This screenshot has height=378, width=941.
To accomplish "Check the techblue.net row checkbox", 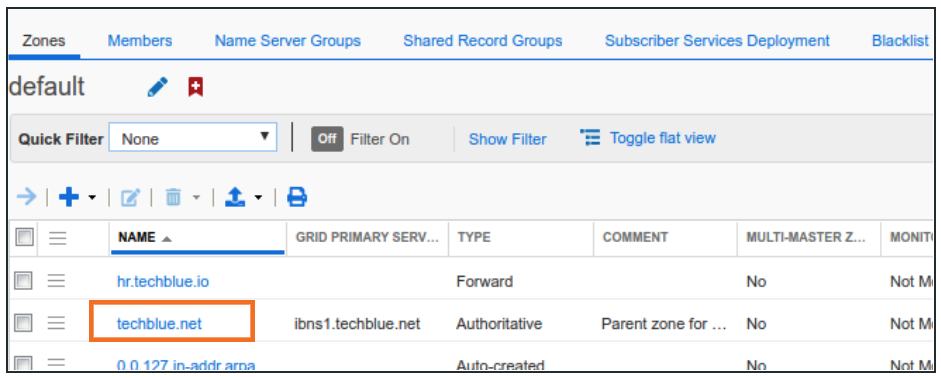I will click(23, 323).
